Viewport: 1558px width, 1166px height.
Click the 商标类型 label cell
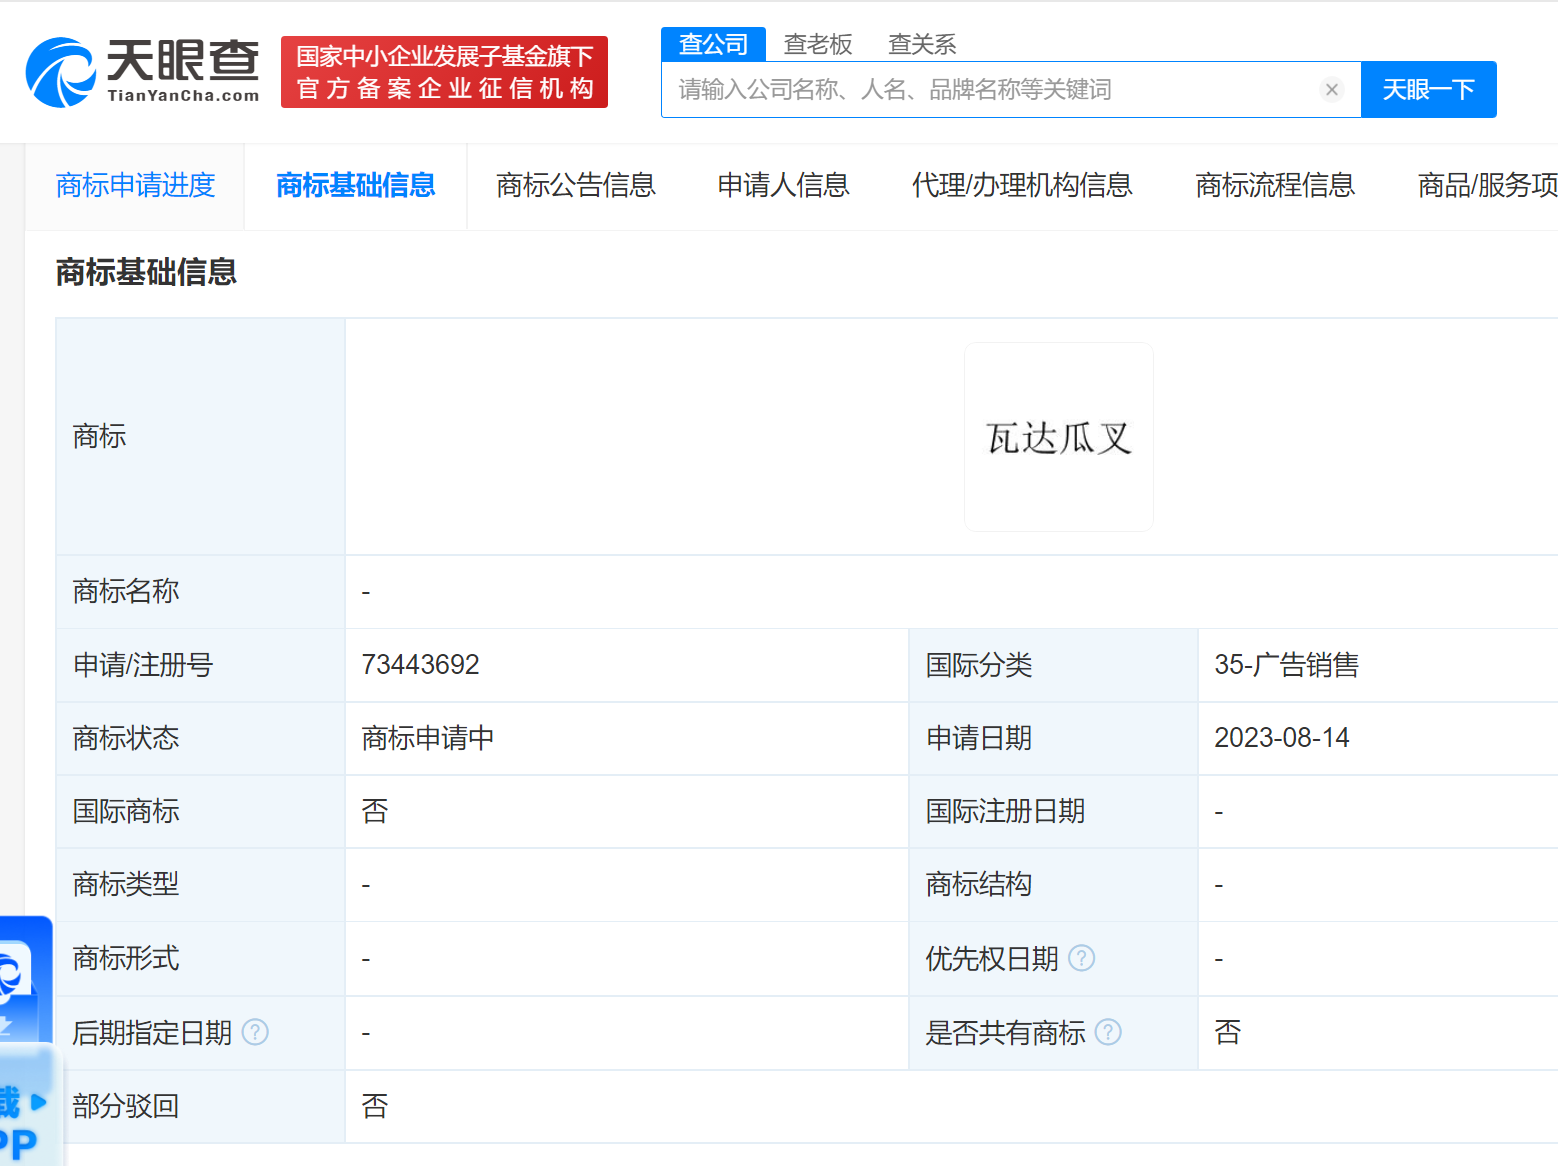tap(201, 884)
